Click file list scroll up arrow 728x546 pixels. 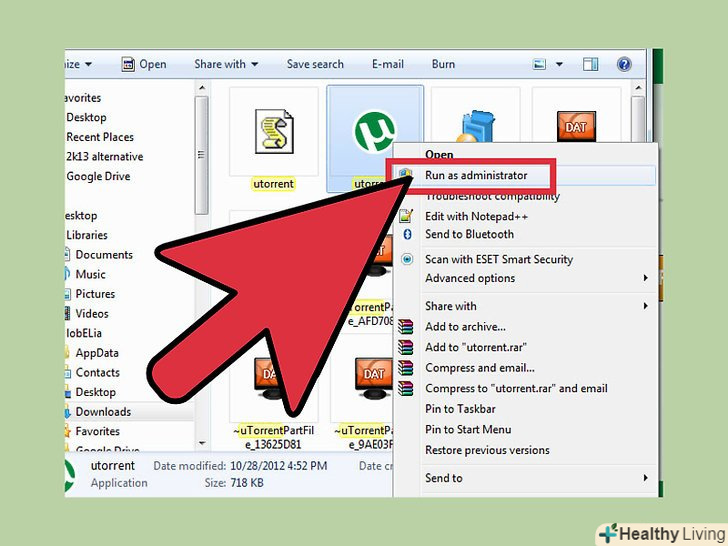pos(638,88)
